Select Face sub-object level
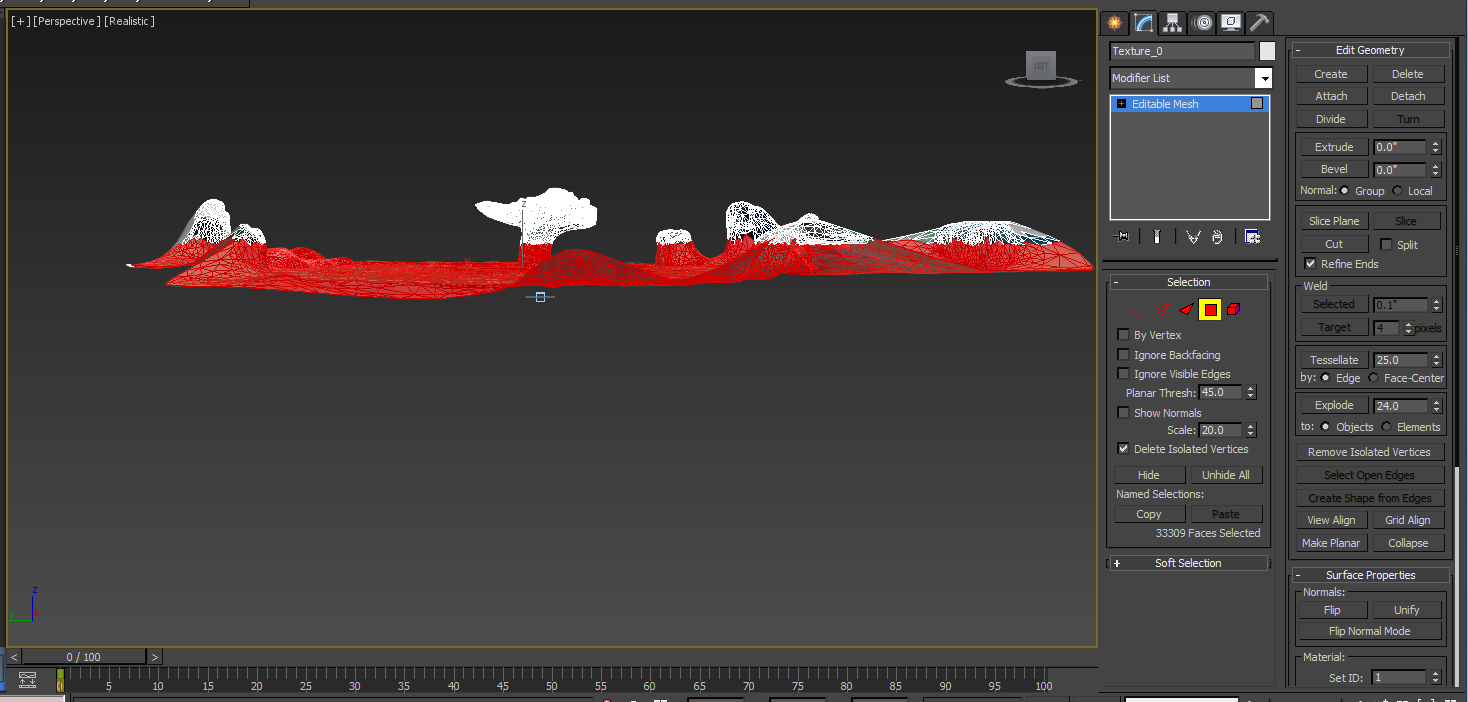The width and height of the screenshot is (1468, 702). point(1186,310)
